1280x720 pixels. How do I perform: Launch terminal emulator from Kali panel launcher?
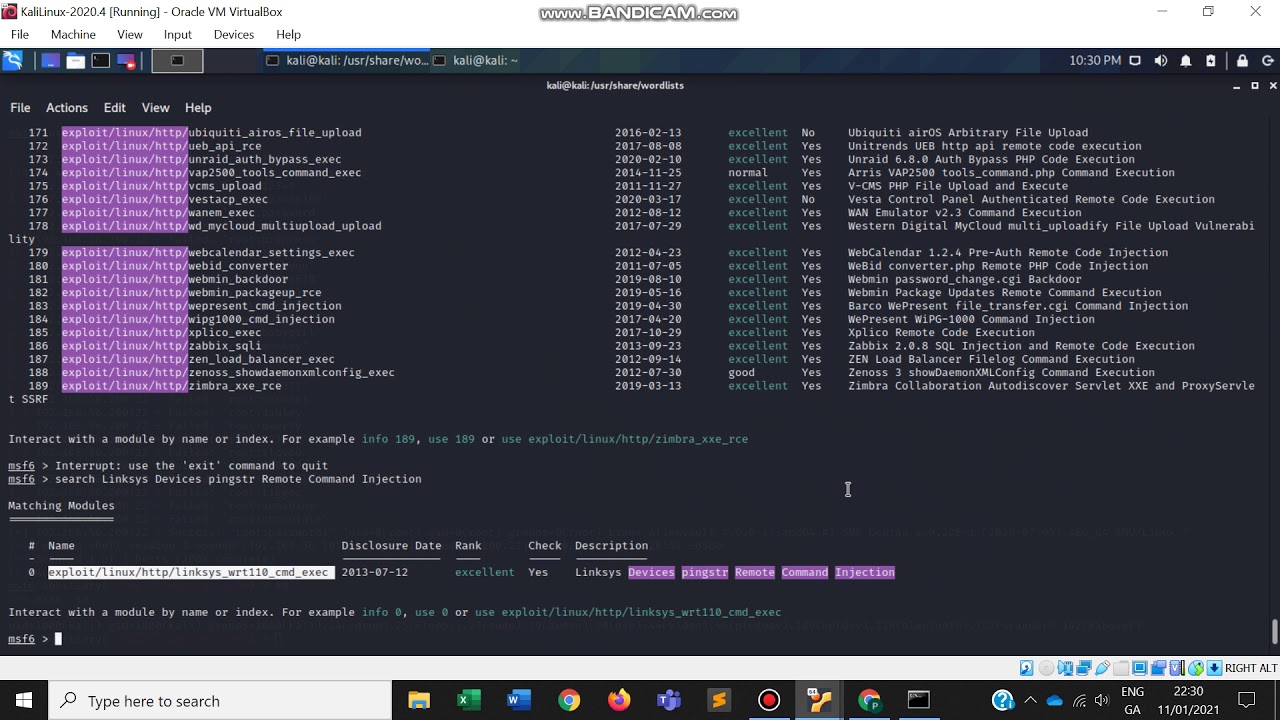pos(101,61)
